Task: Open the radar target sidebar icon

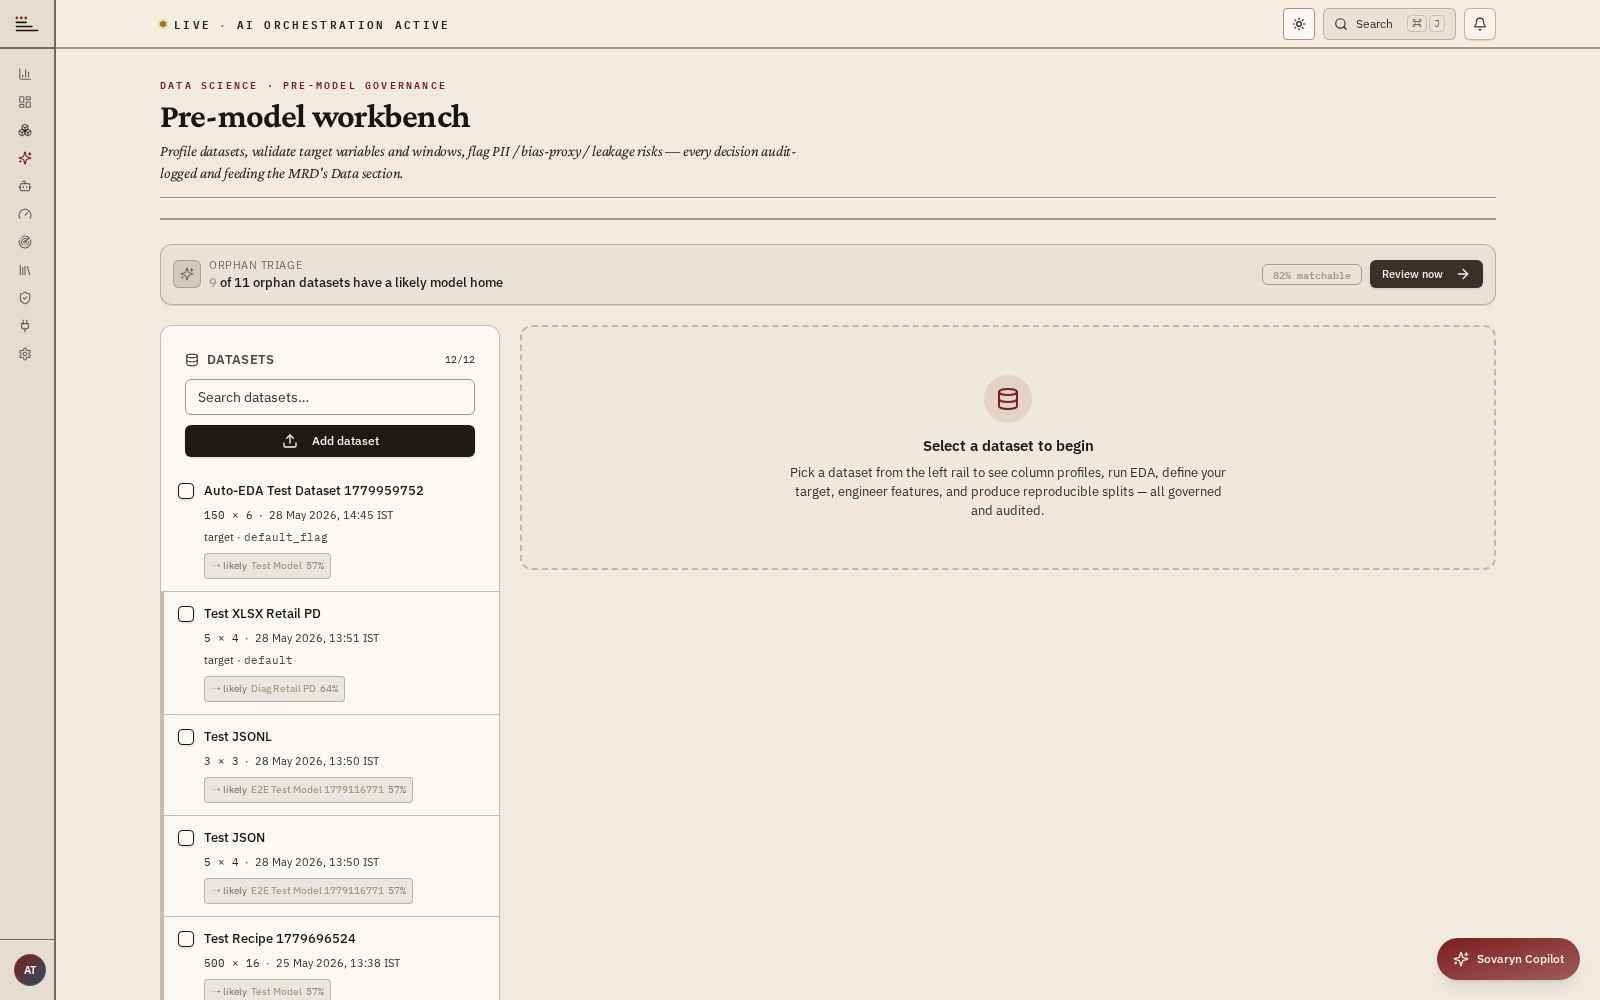Action: (x=25, y=242)
